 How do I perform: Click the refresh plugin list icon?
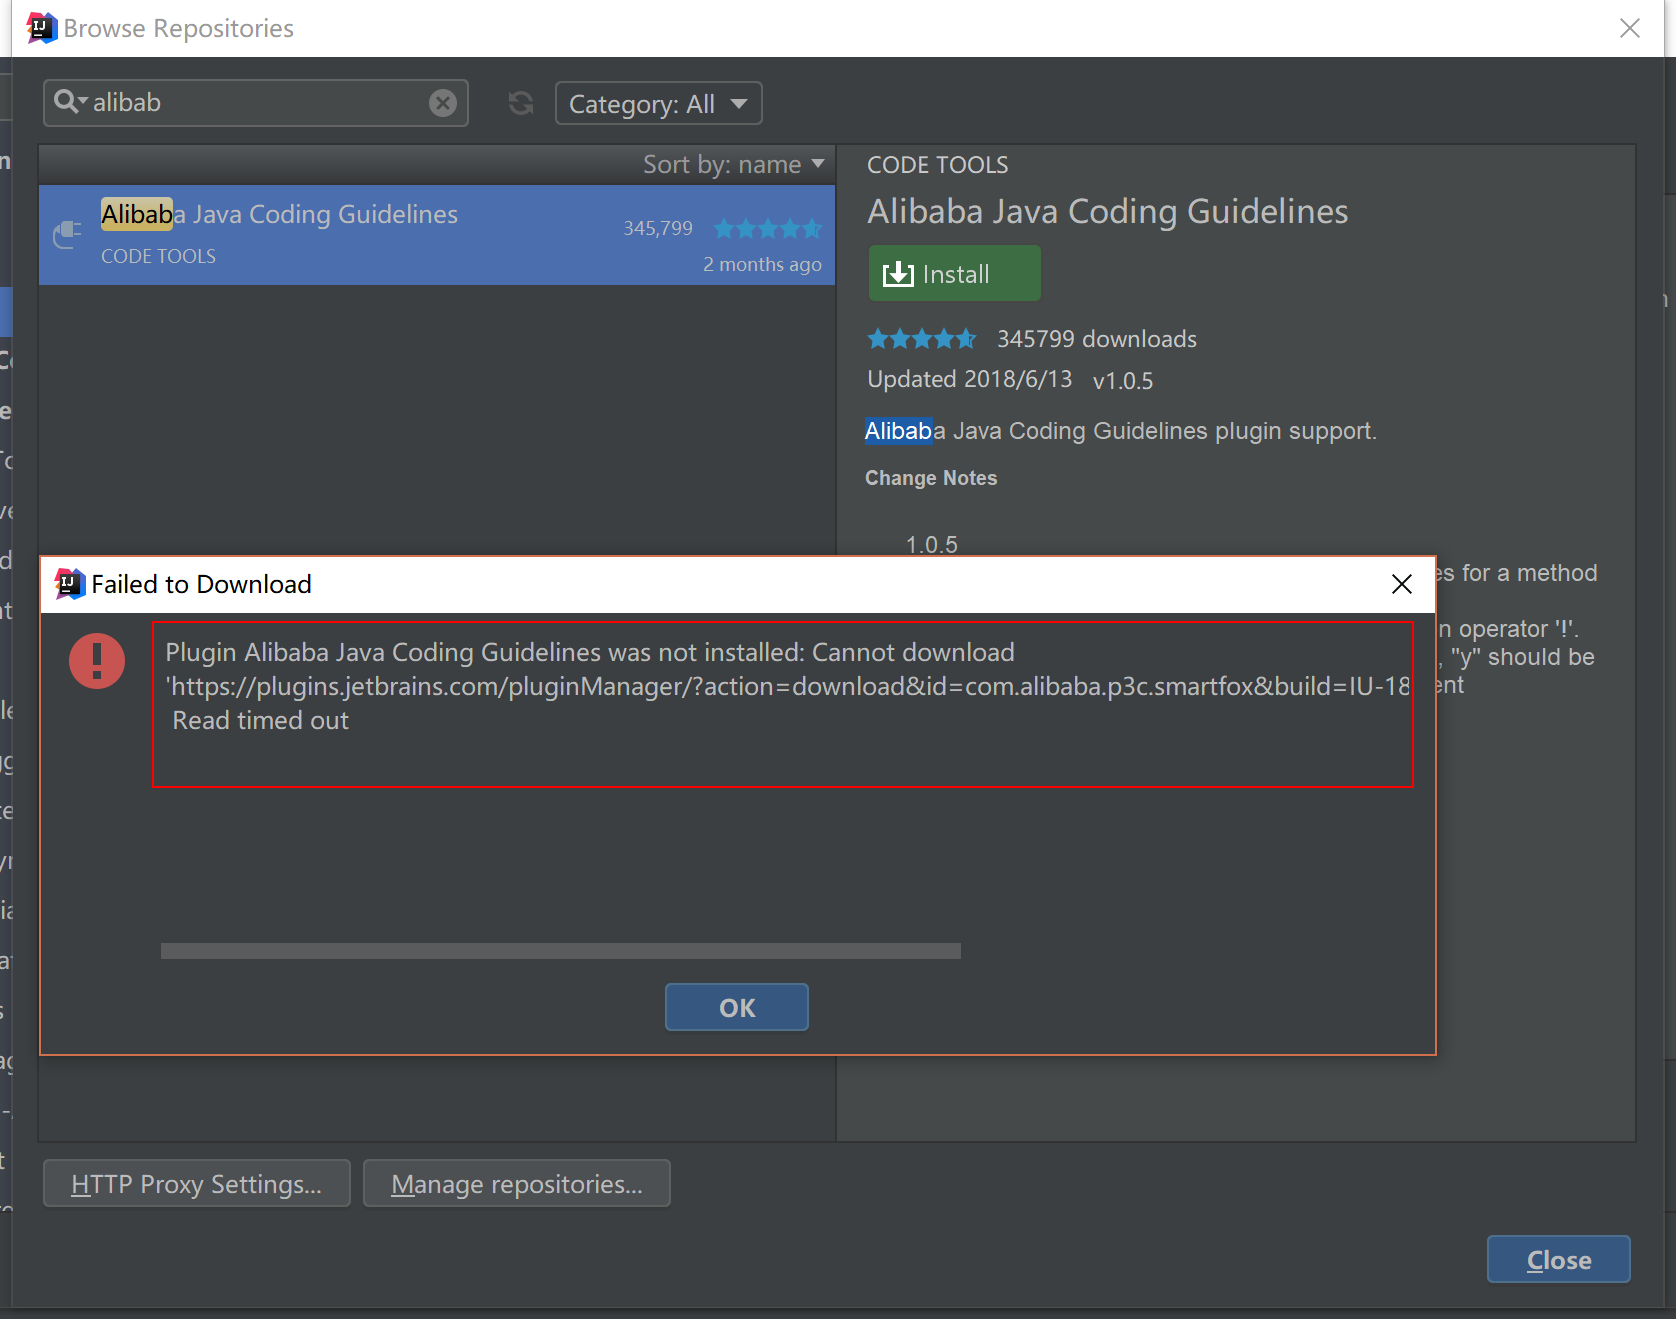click(521, 103)
